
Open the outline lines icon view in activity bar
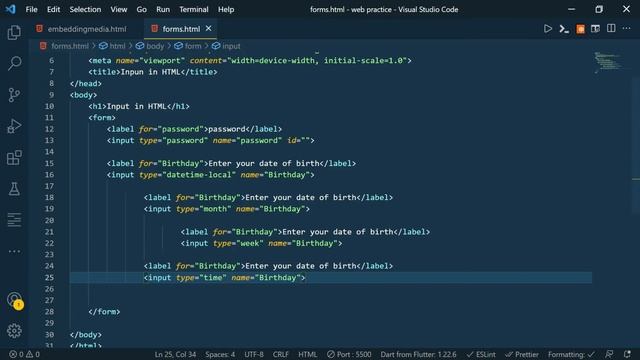(x=14, y=220)
